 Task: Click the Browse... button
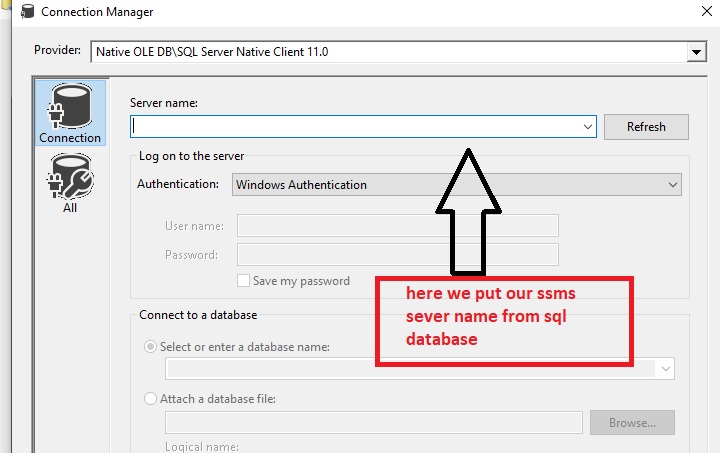632,422
